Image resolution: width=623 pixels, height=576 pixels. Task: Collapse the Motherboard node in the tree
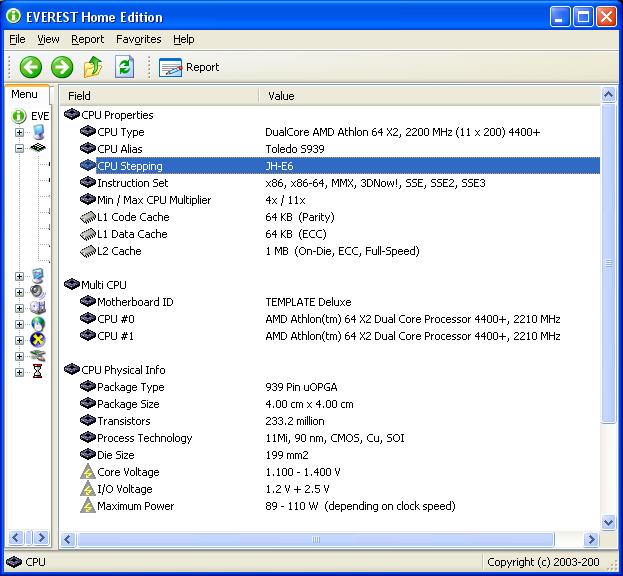[19, 149]
